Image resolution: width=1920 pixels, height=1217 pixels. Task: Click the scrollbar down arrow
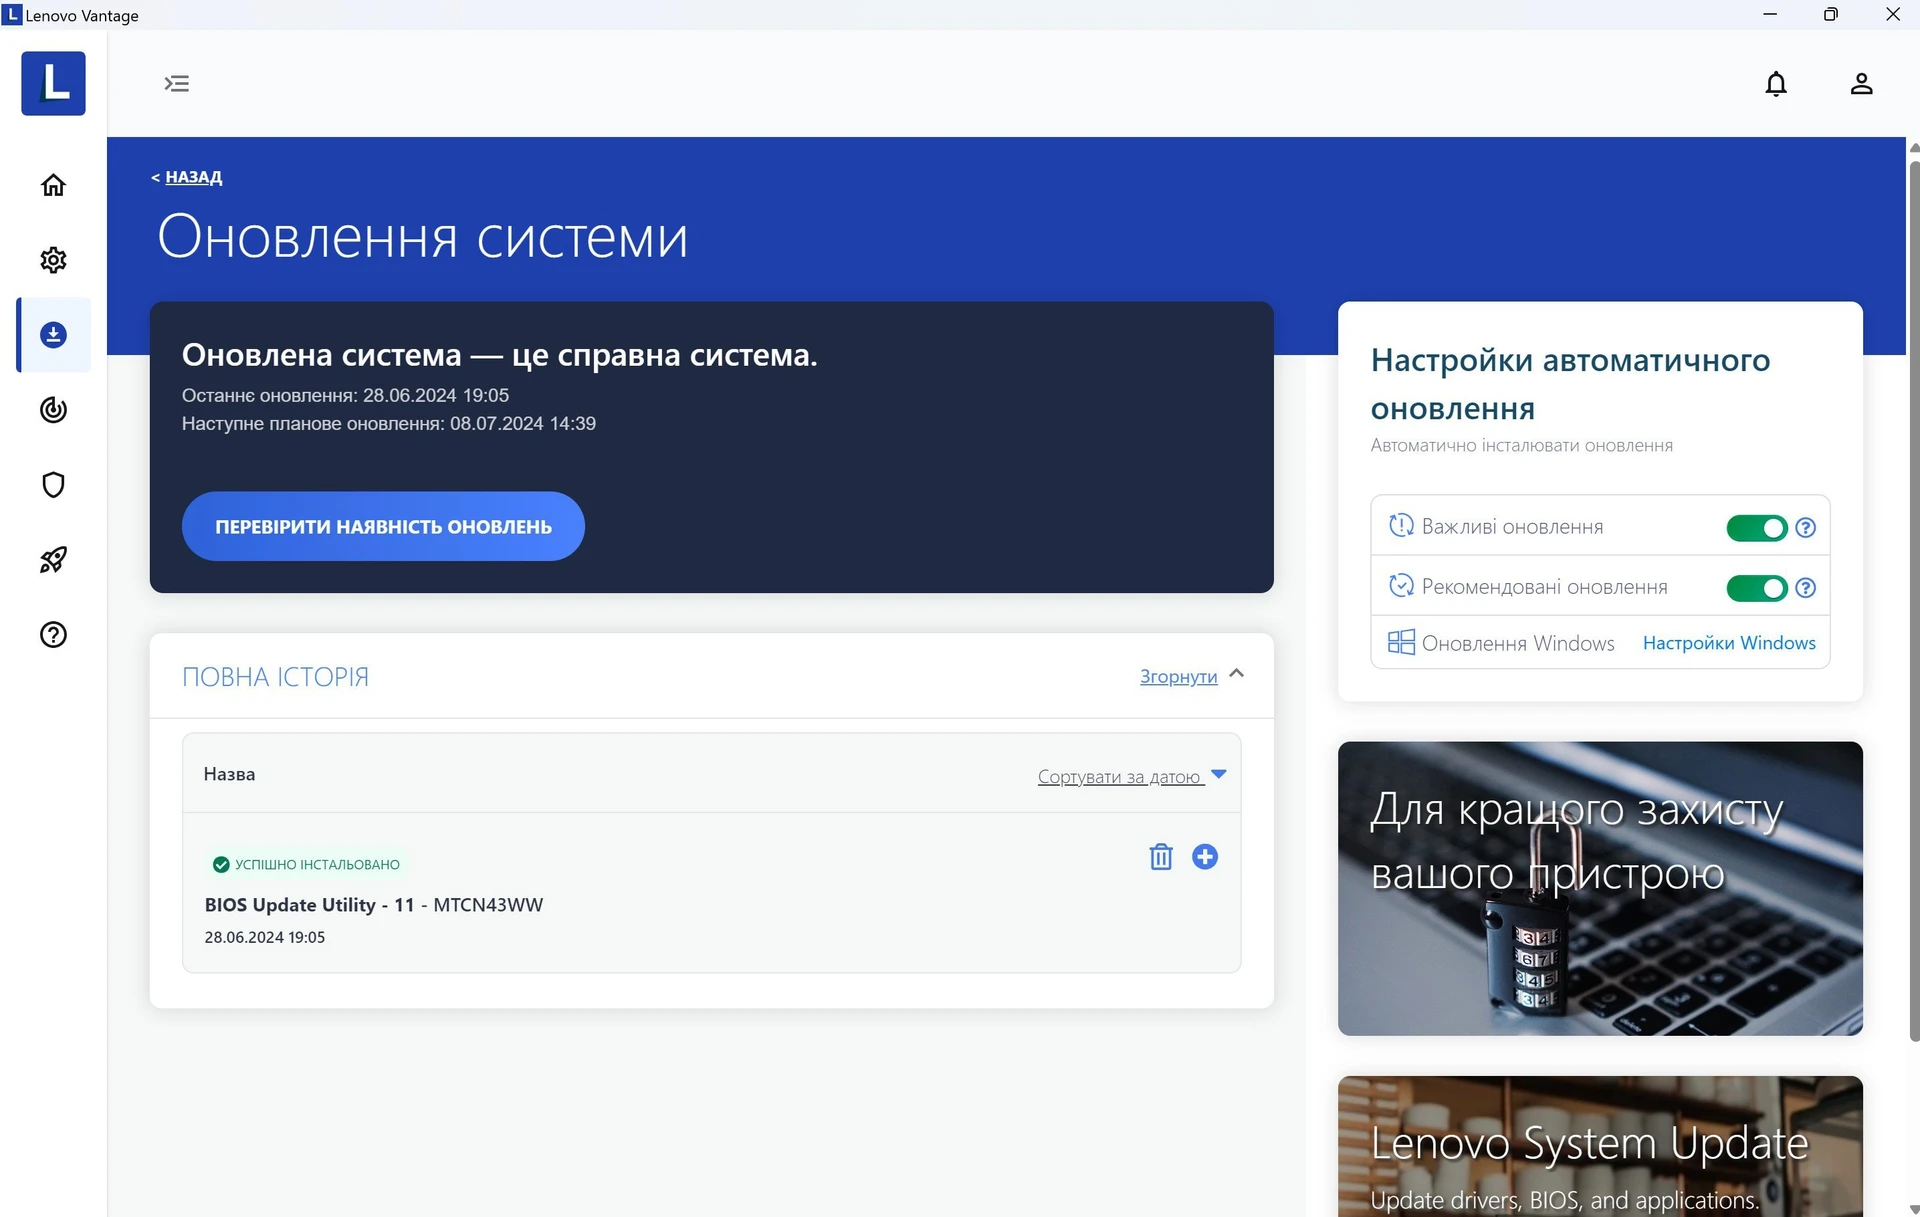[1914, 1209]
